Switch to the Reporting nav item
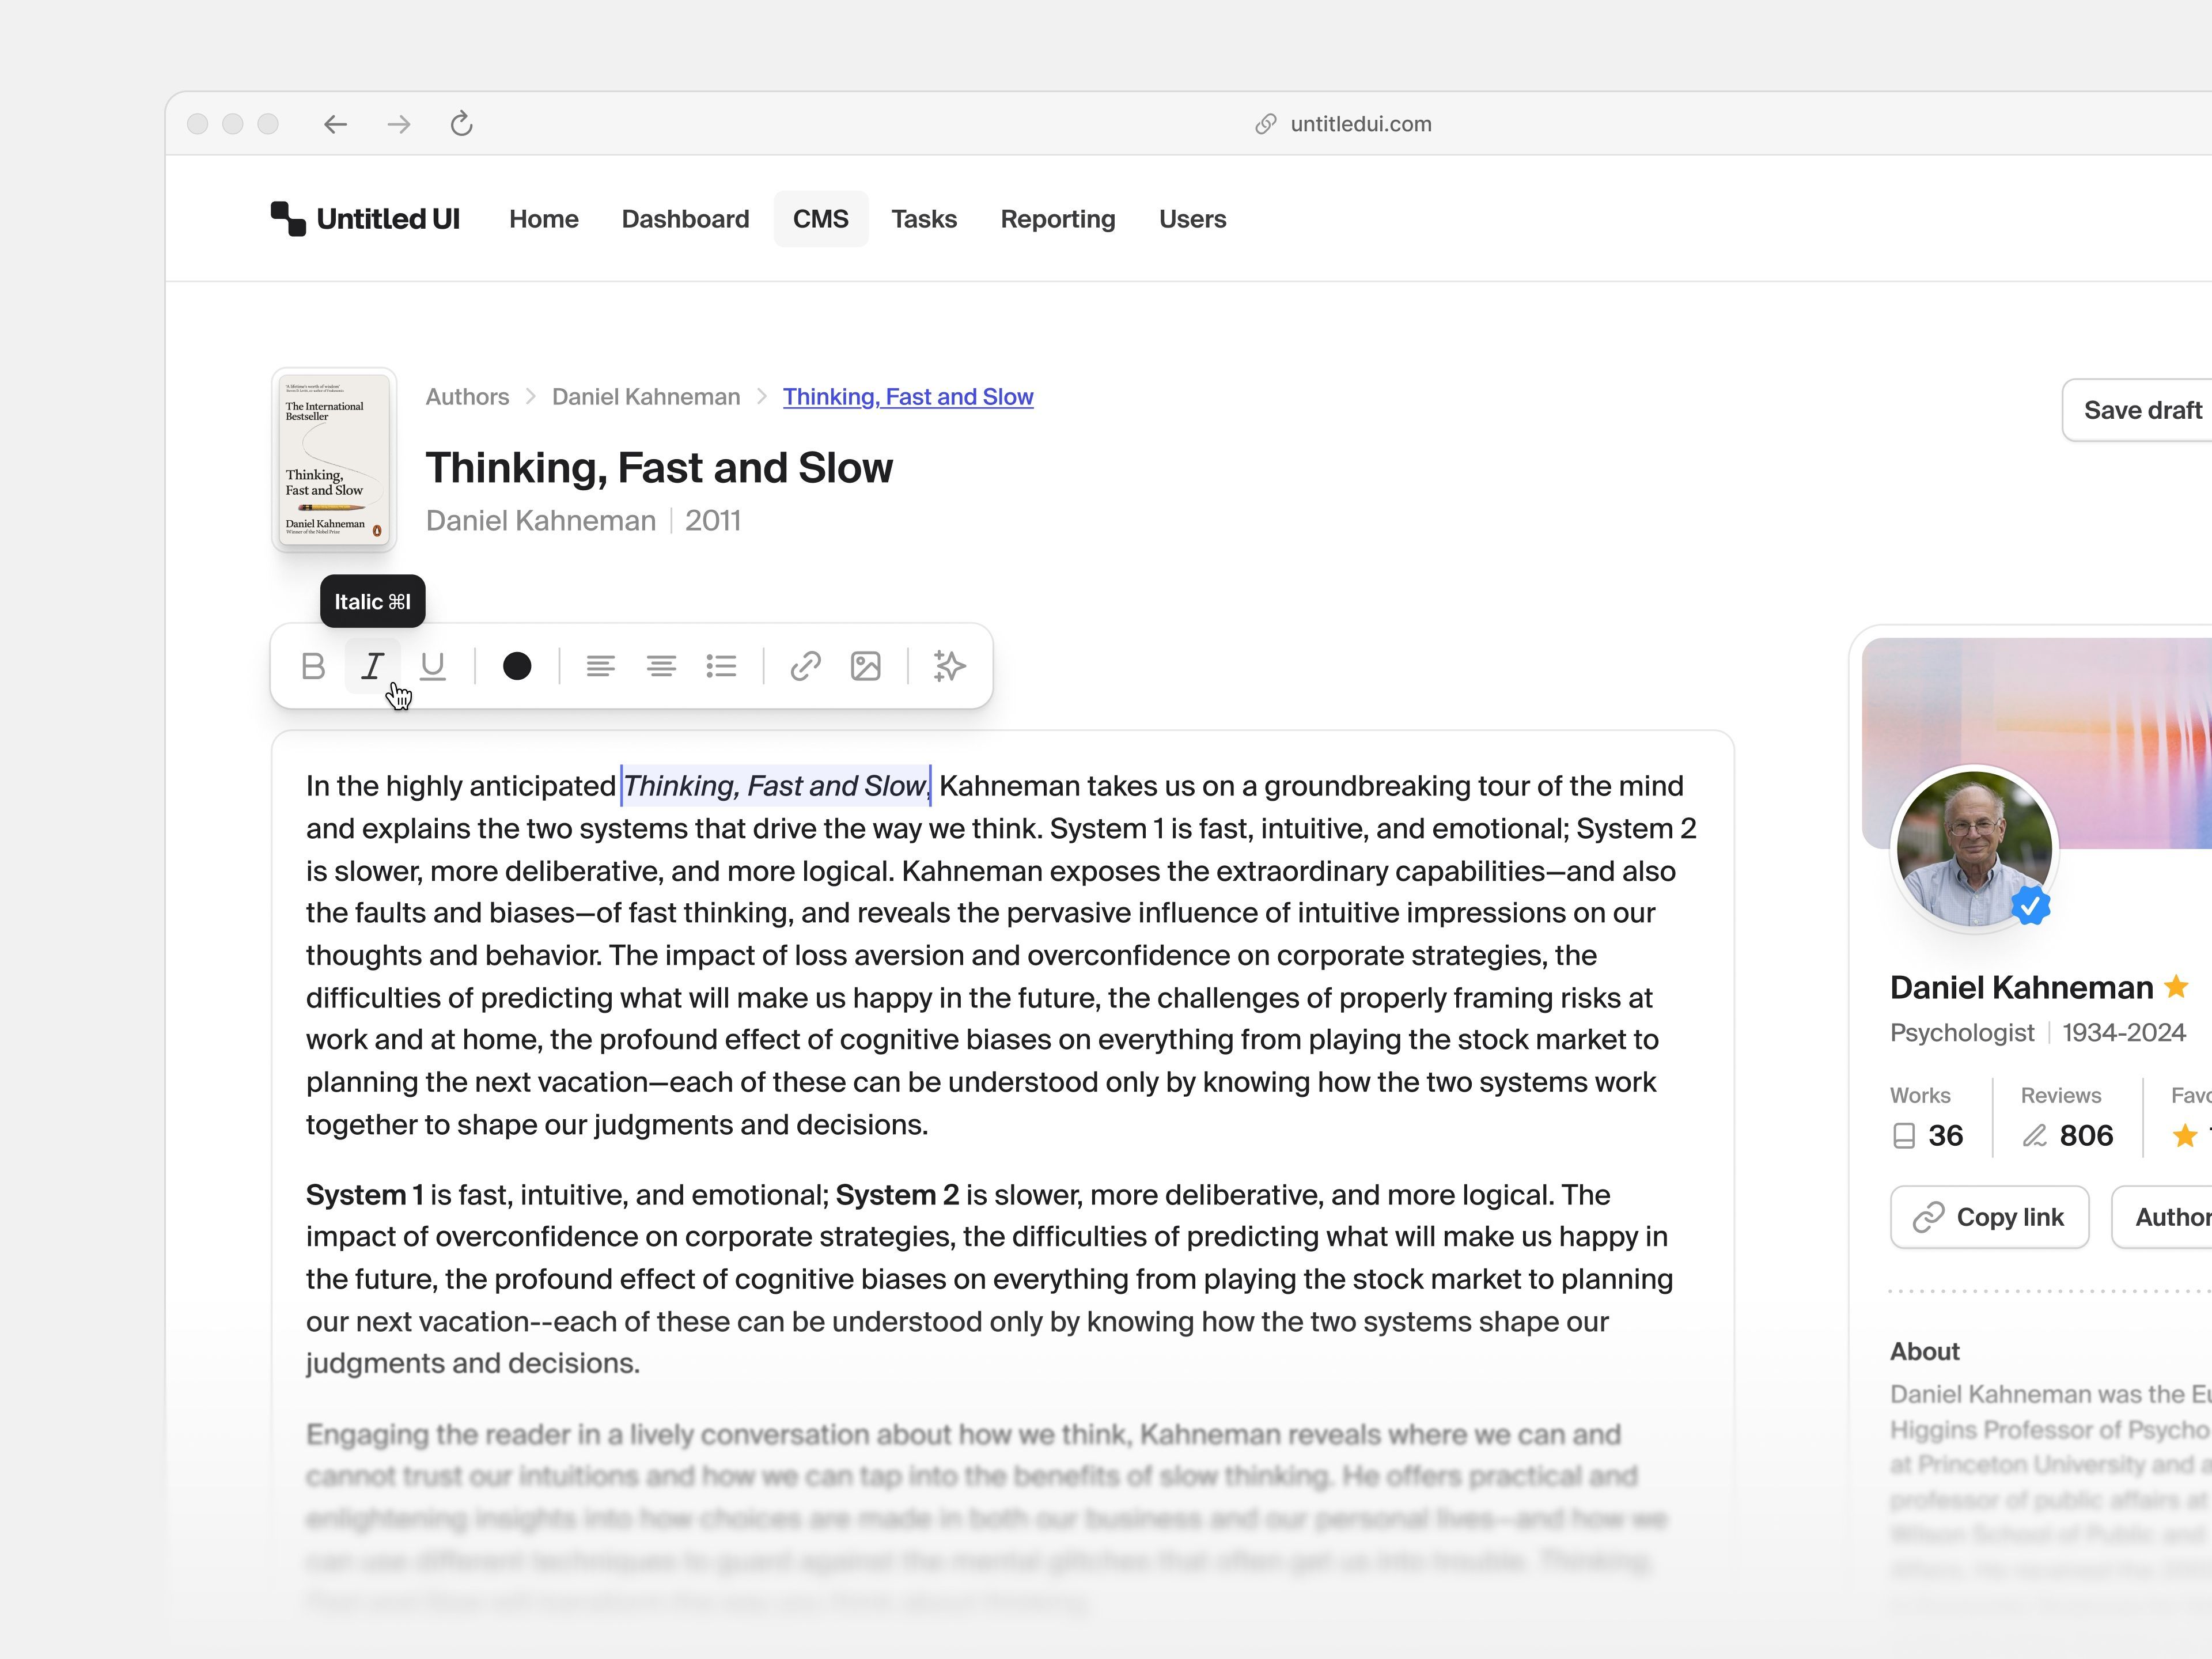Screen dimensions: 2212x1659 [1057, 219]
